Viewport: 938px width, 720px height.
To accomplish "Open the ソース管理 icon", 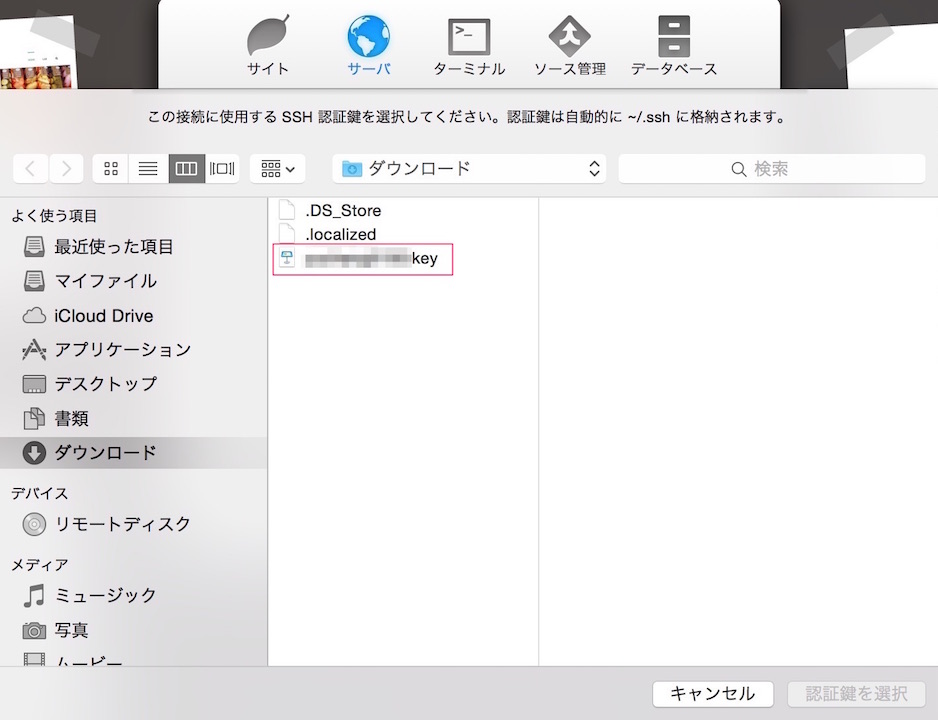I will pyautogui.click(x=570, y=45).
